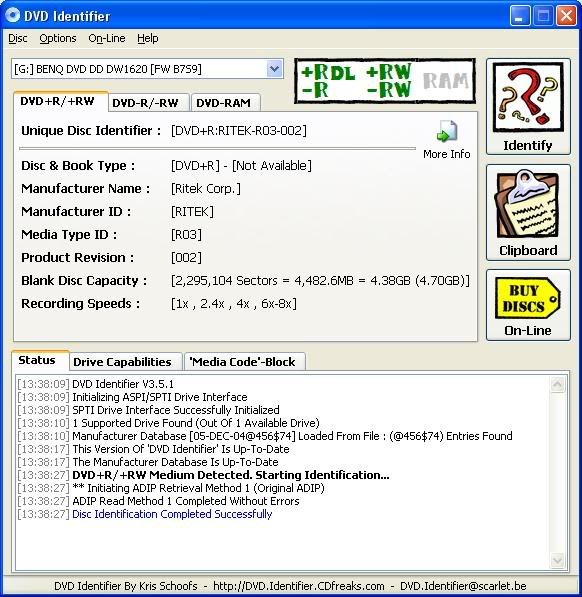Click the status log scroll down arrow
The width and height of the screenshot is (582, 597).
tap(557, 560)
